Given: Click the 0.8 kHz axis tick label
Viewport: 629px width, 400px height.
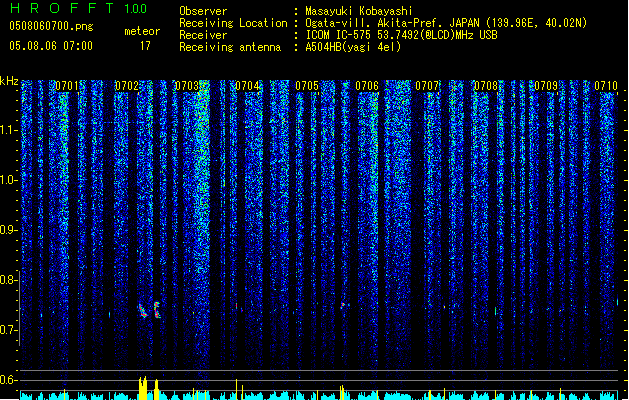Looking at the screenshot, I should point(8,280).
